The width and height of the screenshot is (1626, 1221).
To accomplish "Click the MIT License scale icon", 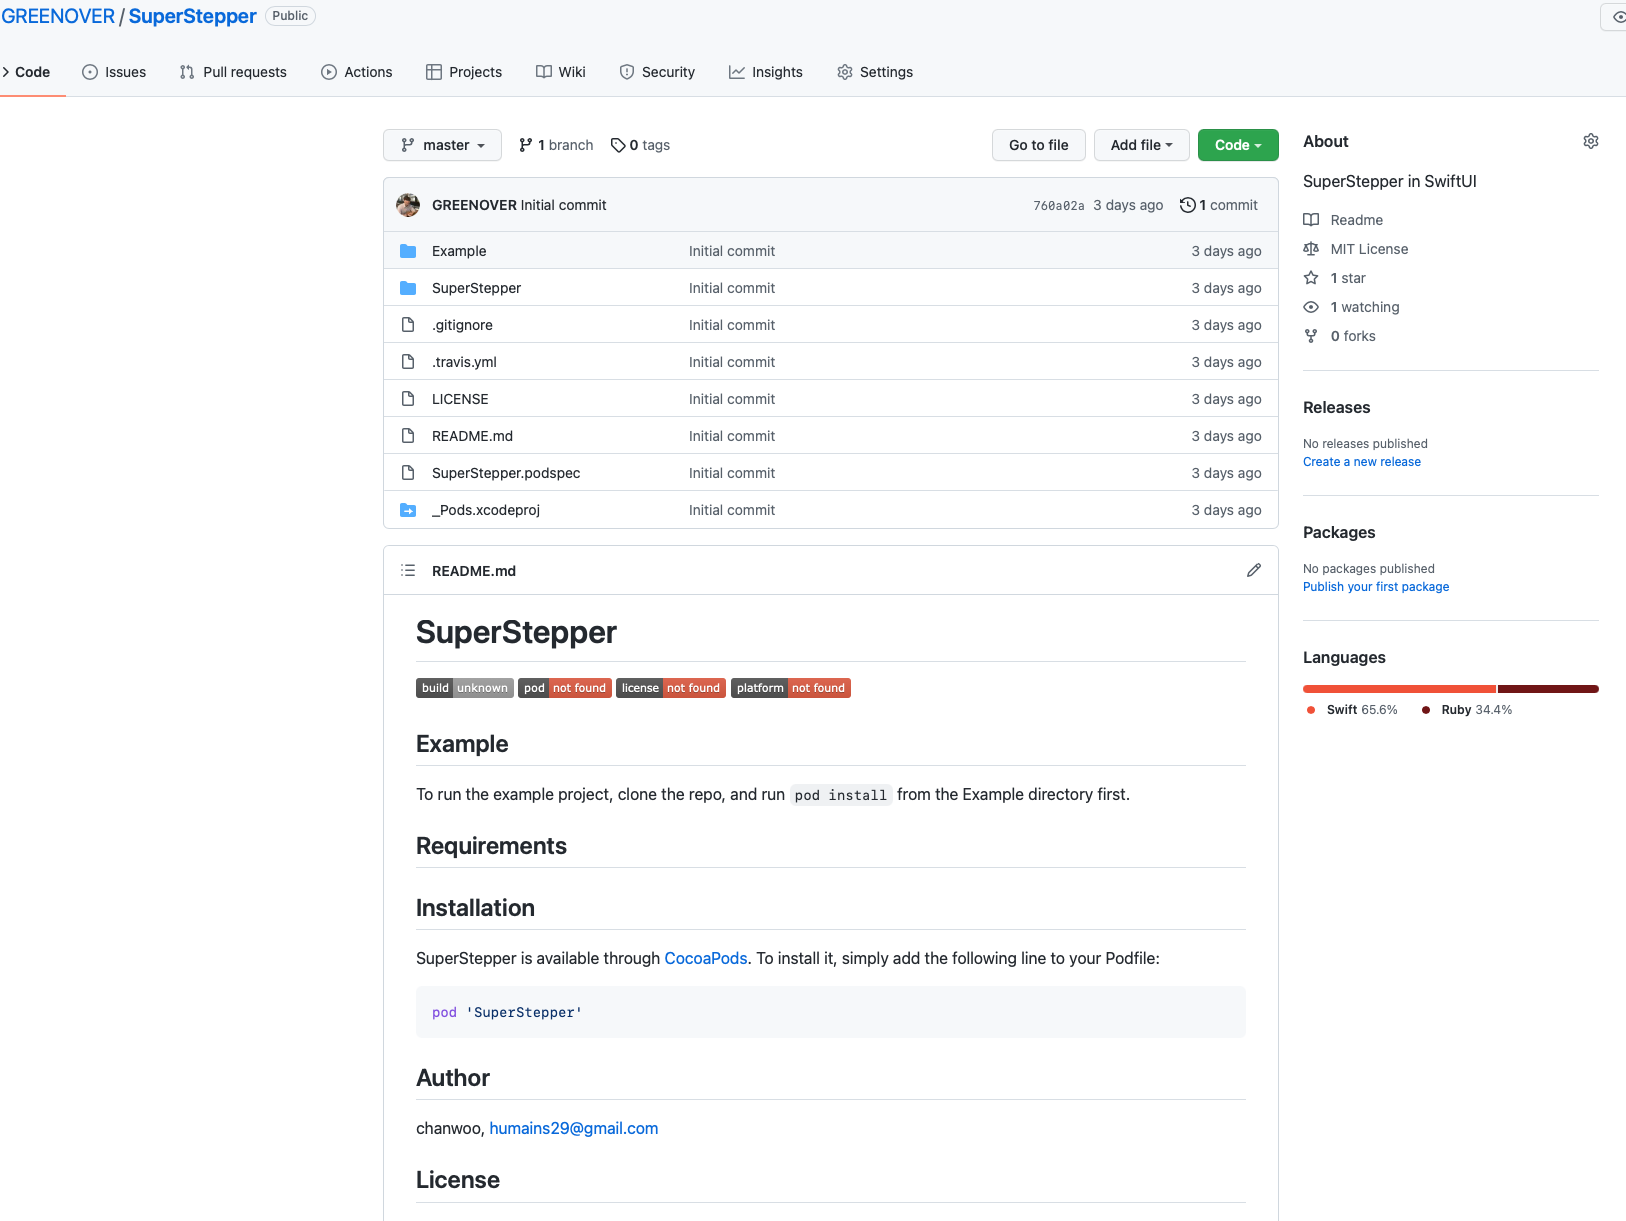I will (1311, 249).
